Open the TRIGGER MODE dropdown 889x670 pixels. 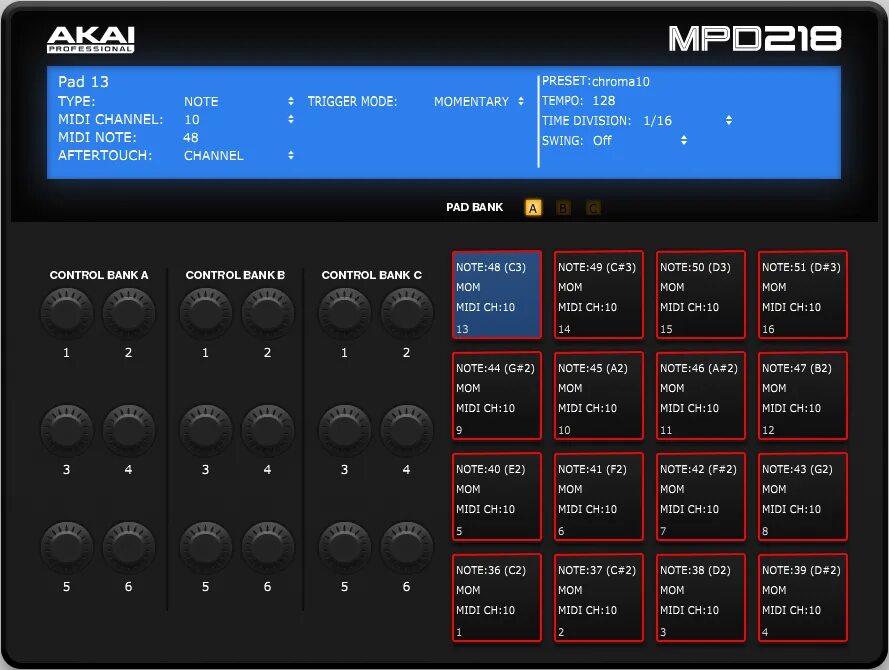click(x=520, y=101)
